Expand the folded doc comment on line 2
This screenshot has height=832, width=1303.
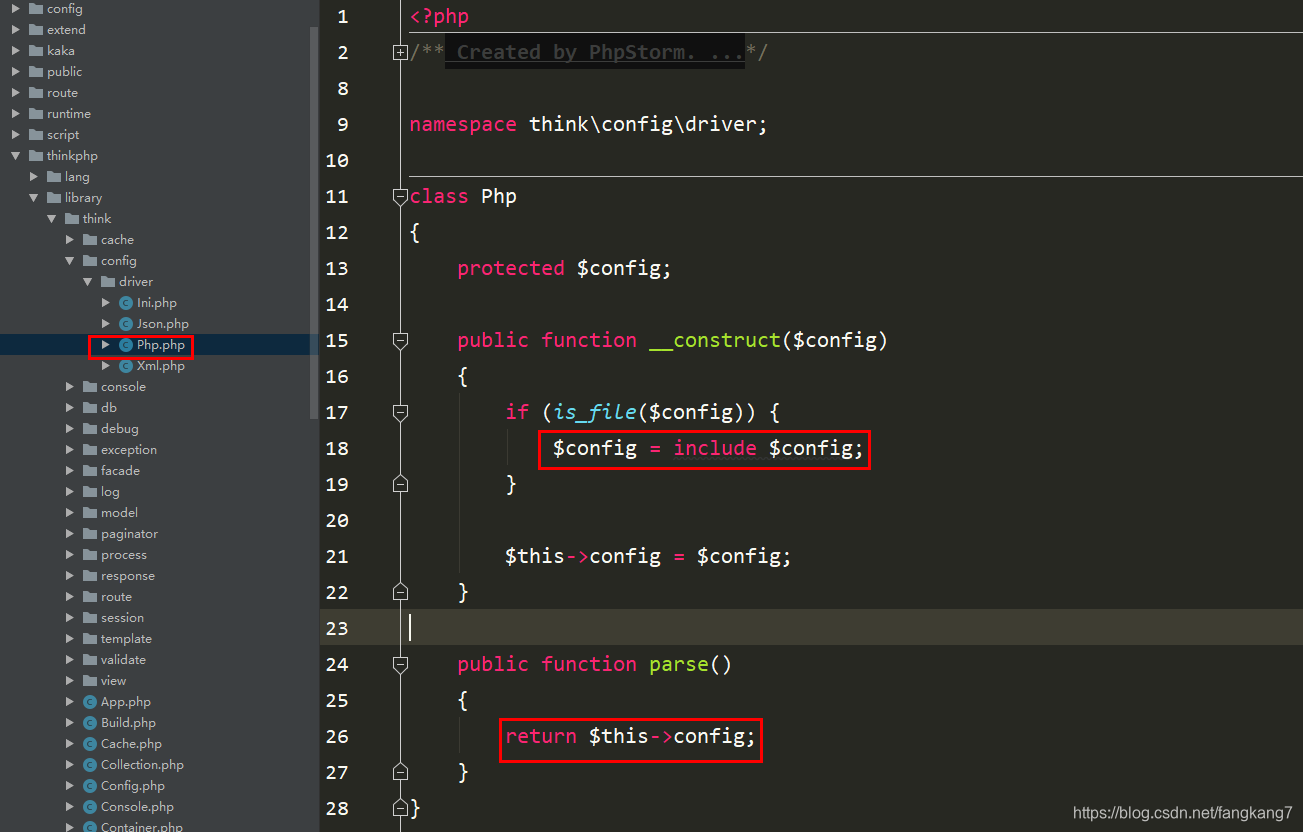pos(401,53)
